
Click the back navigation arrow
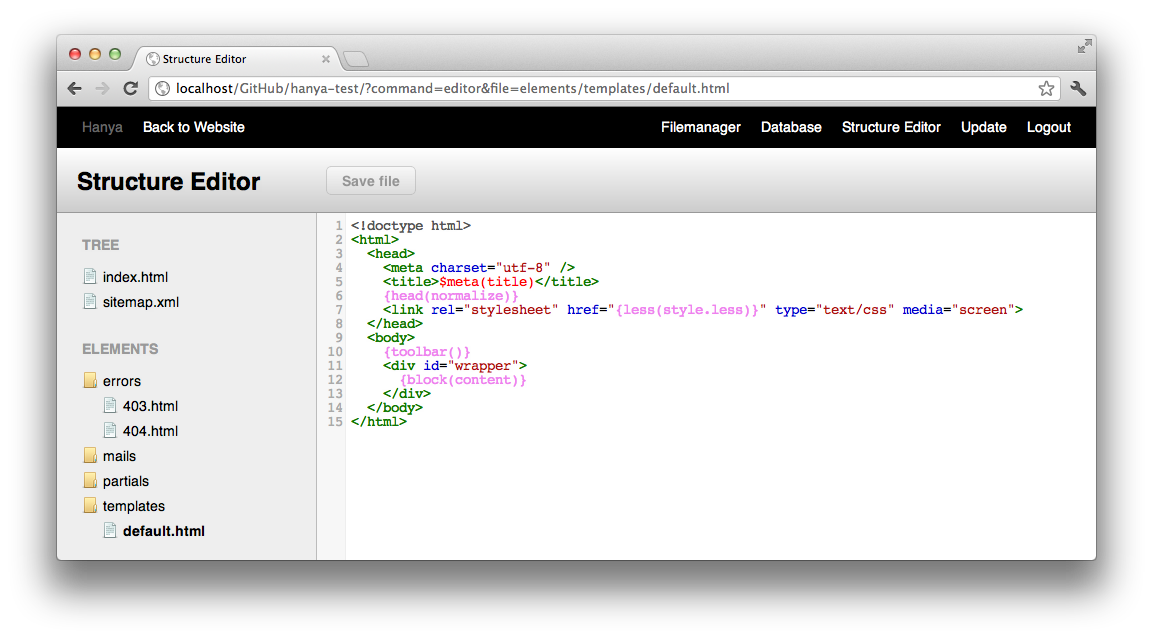pos(74,88)
